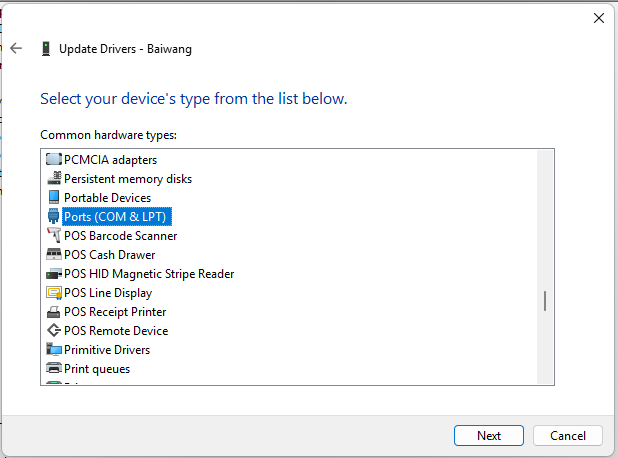Click the POS Receipt Printer icon
618x458 pixels.
pos(54,312)
